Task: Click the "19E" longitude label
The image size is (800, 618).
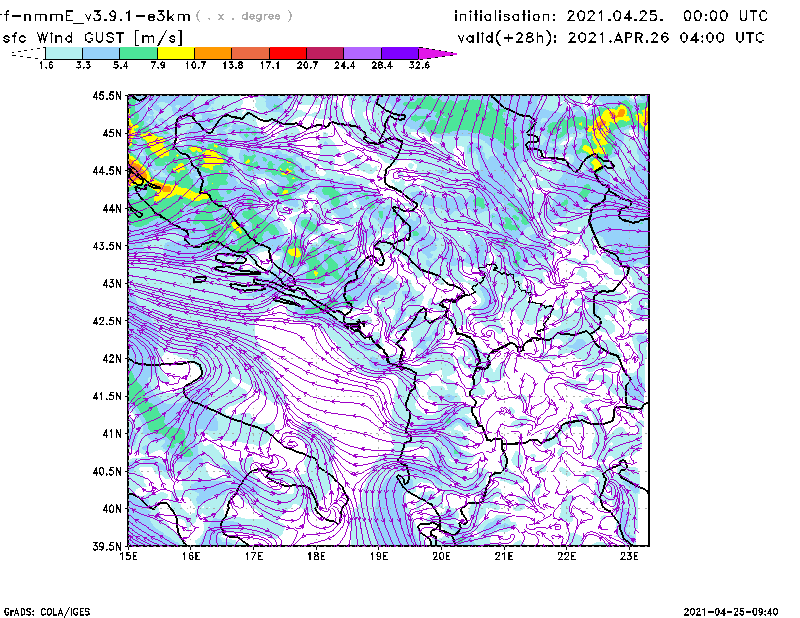Action: [379, 556]
